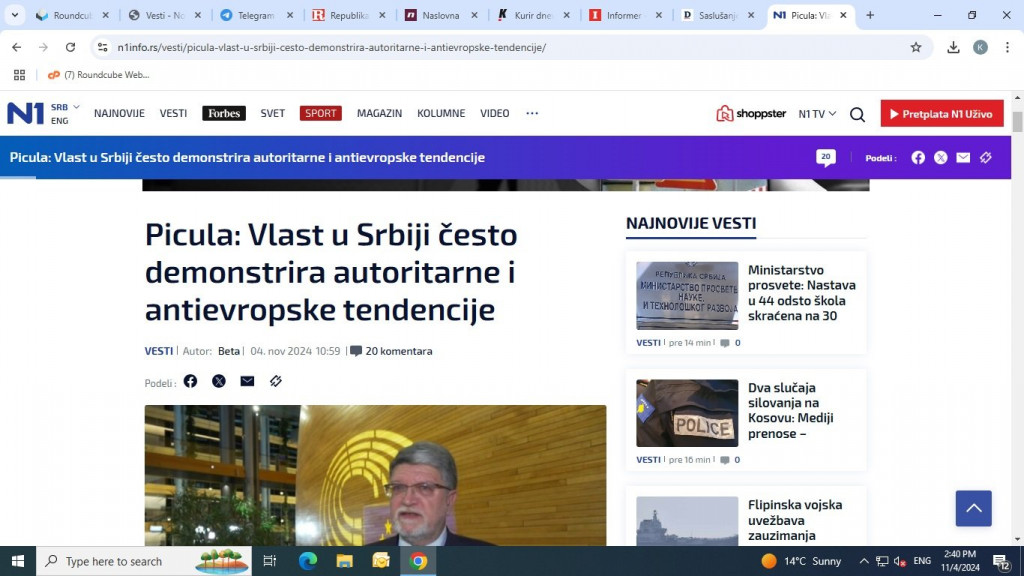Switch to the Forbes section
The image size is (1024, 576).
coord(223,113)
